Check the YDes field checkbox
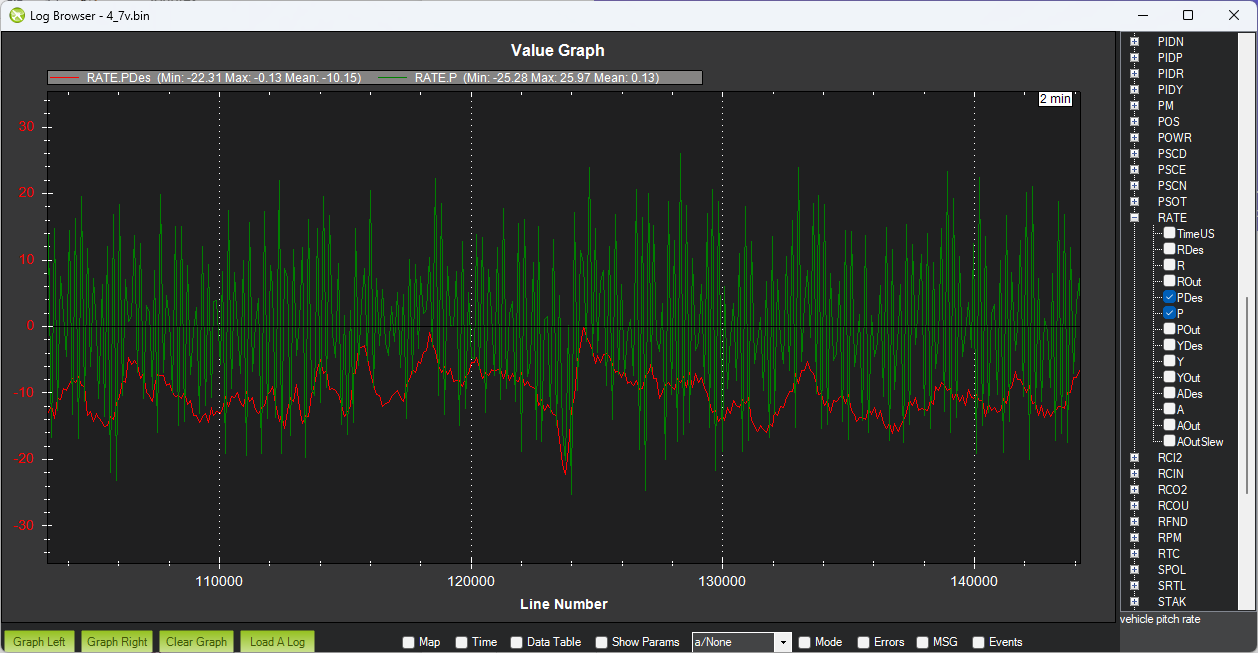This screenshot has width=1258, height=653. coord(1169,346)
